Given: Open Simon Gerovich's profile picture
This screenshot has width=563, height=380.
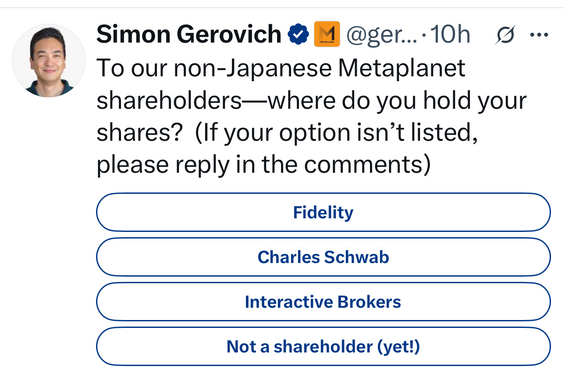Looking at the screenshot, I should click(x=49, y=60).
